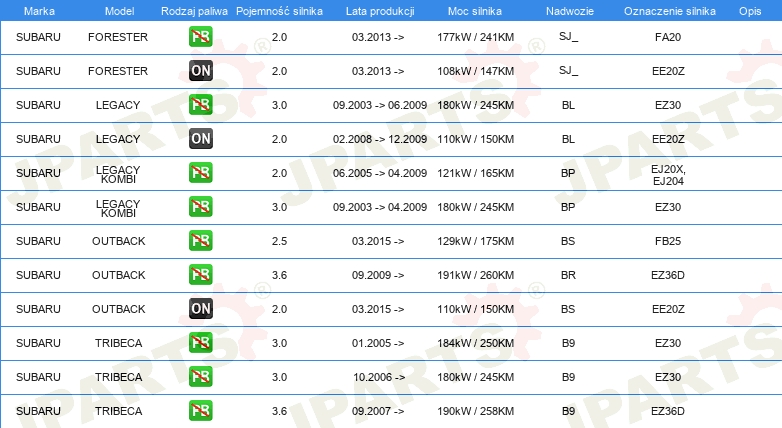Select the ON diesel icon for the Legacy 02.2008 row
Viewport: 782px width, 428px height.
coord(200,139)
